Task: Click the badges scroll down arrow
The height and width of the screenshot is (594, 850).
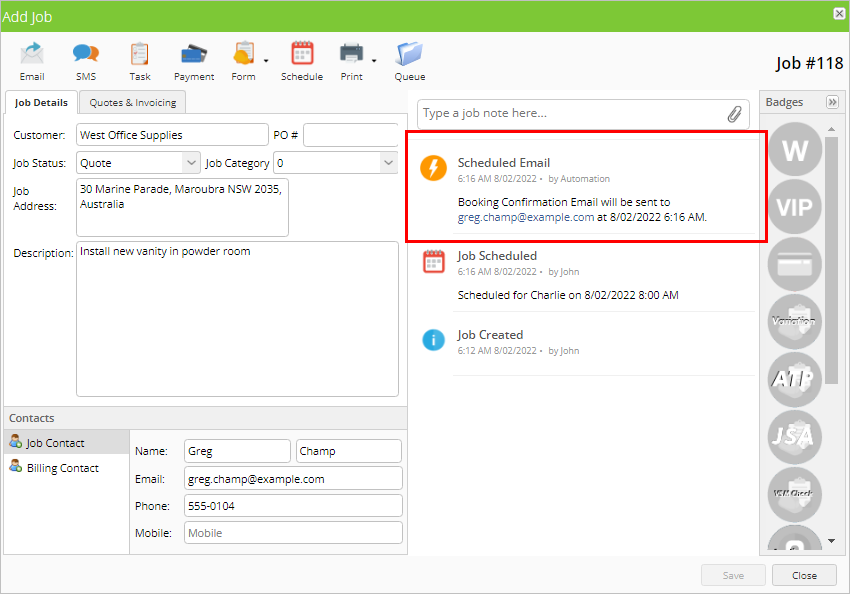Action: click(831, 541)
